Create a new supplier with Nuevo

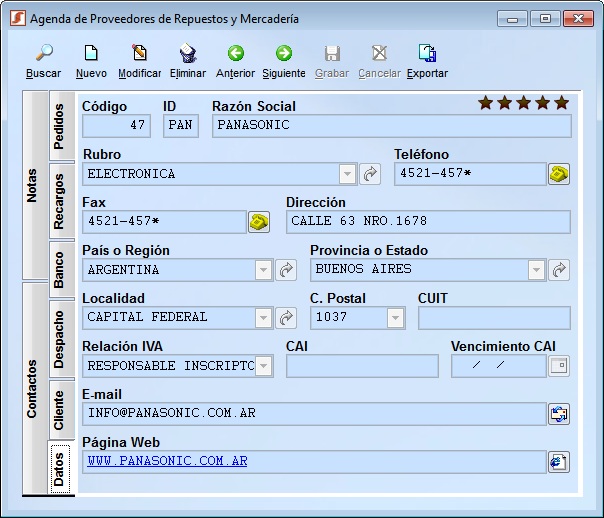(91, 53)
